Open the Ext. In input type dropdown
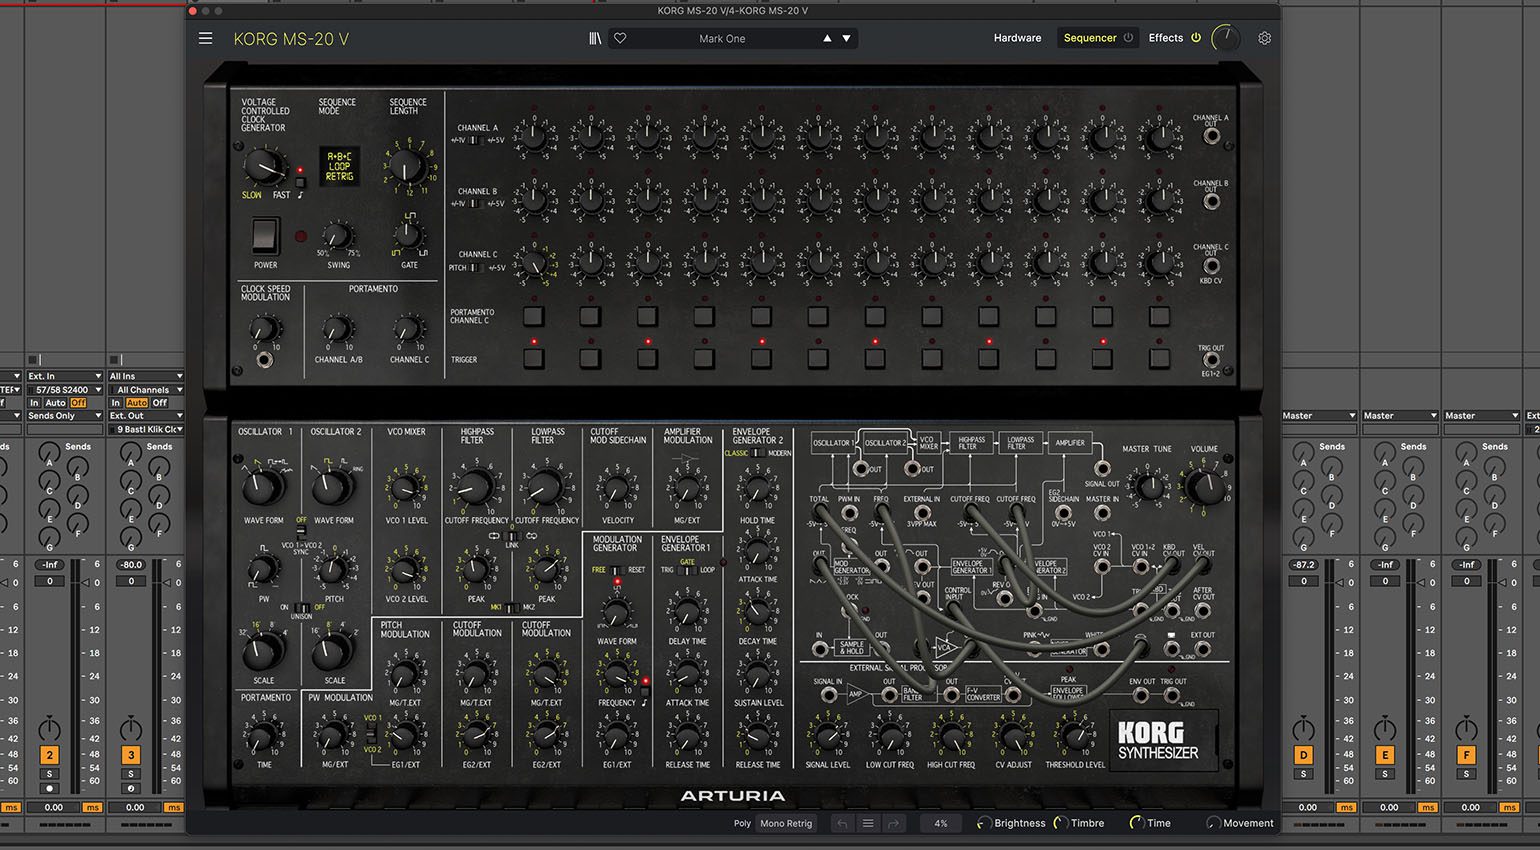This screenshot has height=850, width=1540. pyautogui.click(x=64, y=376)
